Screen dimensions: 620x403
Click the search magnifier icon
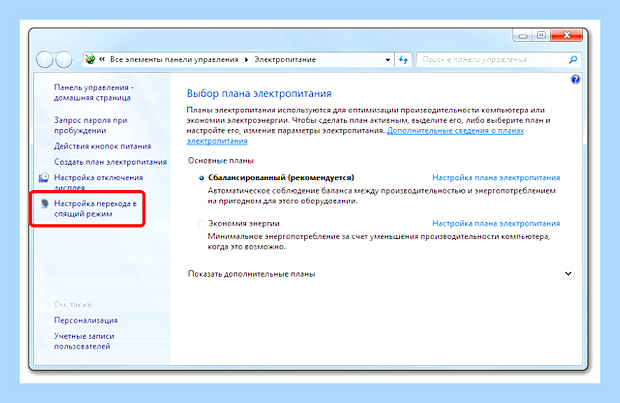click(x=573, y=60)
